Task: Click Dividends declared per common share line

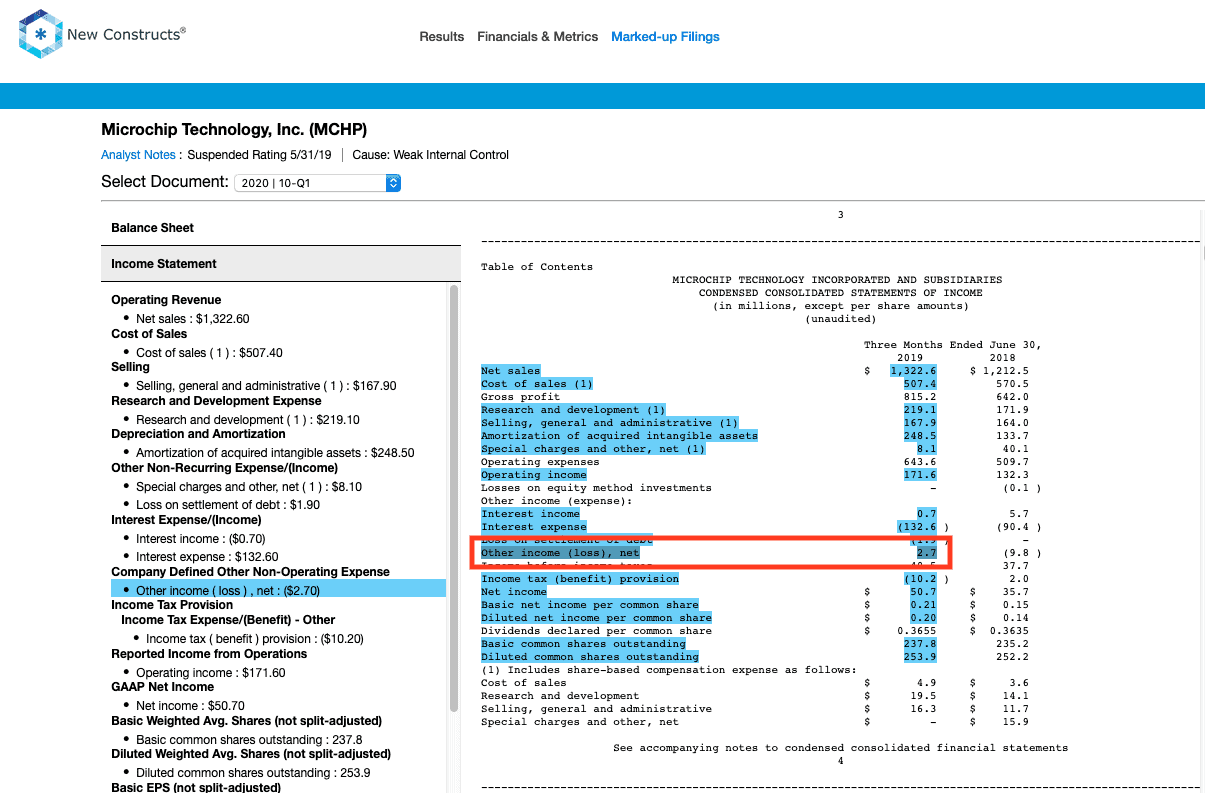Action: pos(596,631)
